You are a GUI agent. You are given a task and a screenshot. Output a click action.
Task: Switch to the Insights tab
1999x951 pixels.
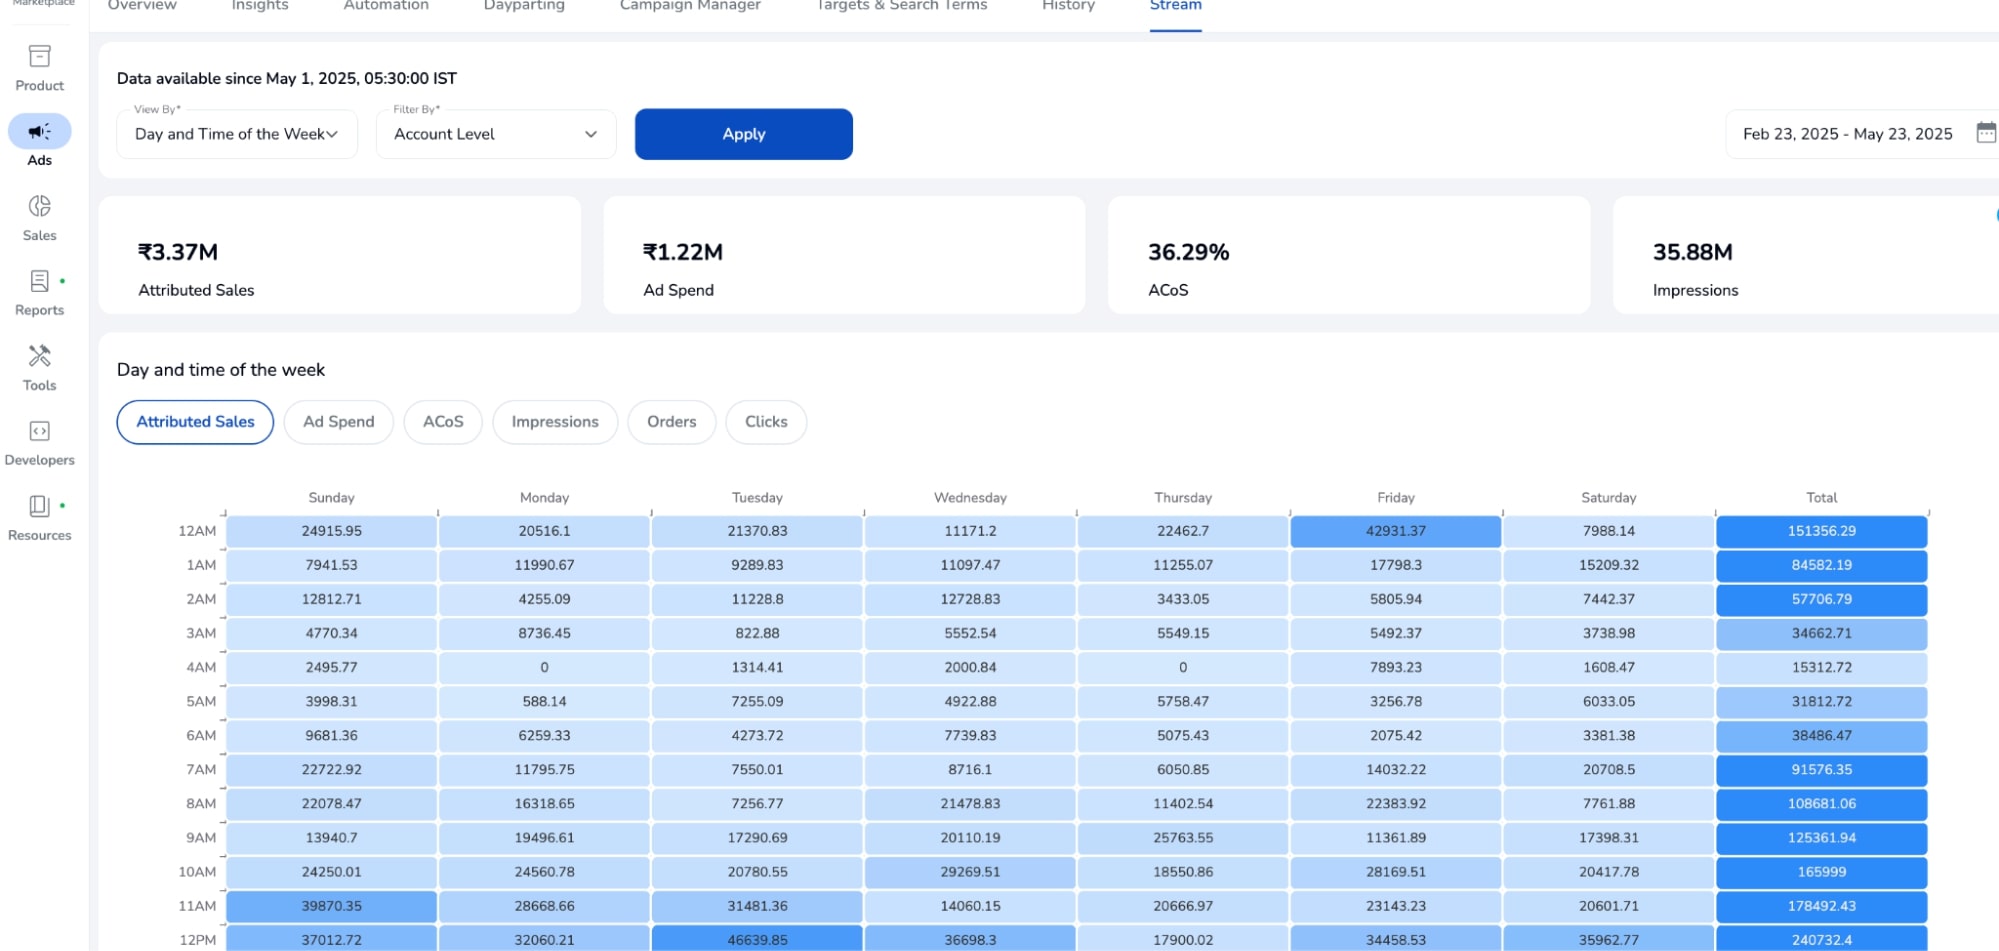pyautogui.click(x=260, y=6)
